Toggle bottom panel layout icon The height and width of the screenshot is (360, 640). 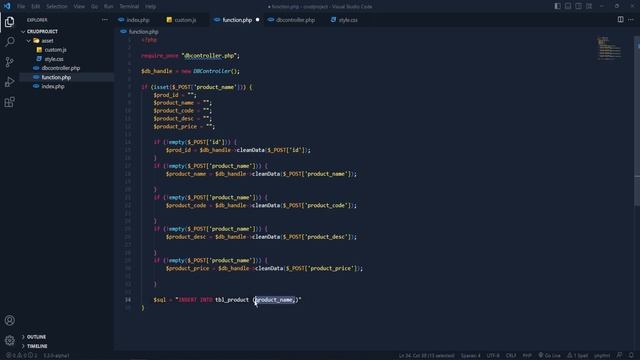click(x=568, y=6)
